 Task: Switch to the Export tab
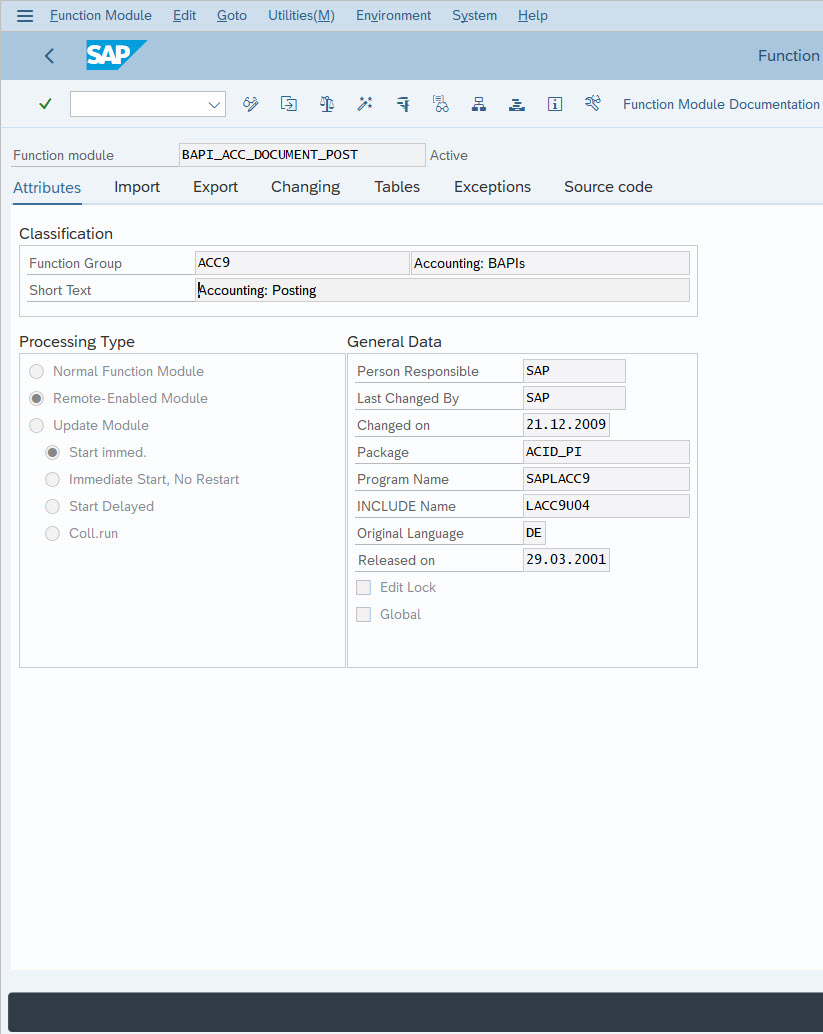pyautogui.click(x=216, y=187)
